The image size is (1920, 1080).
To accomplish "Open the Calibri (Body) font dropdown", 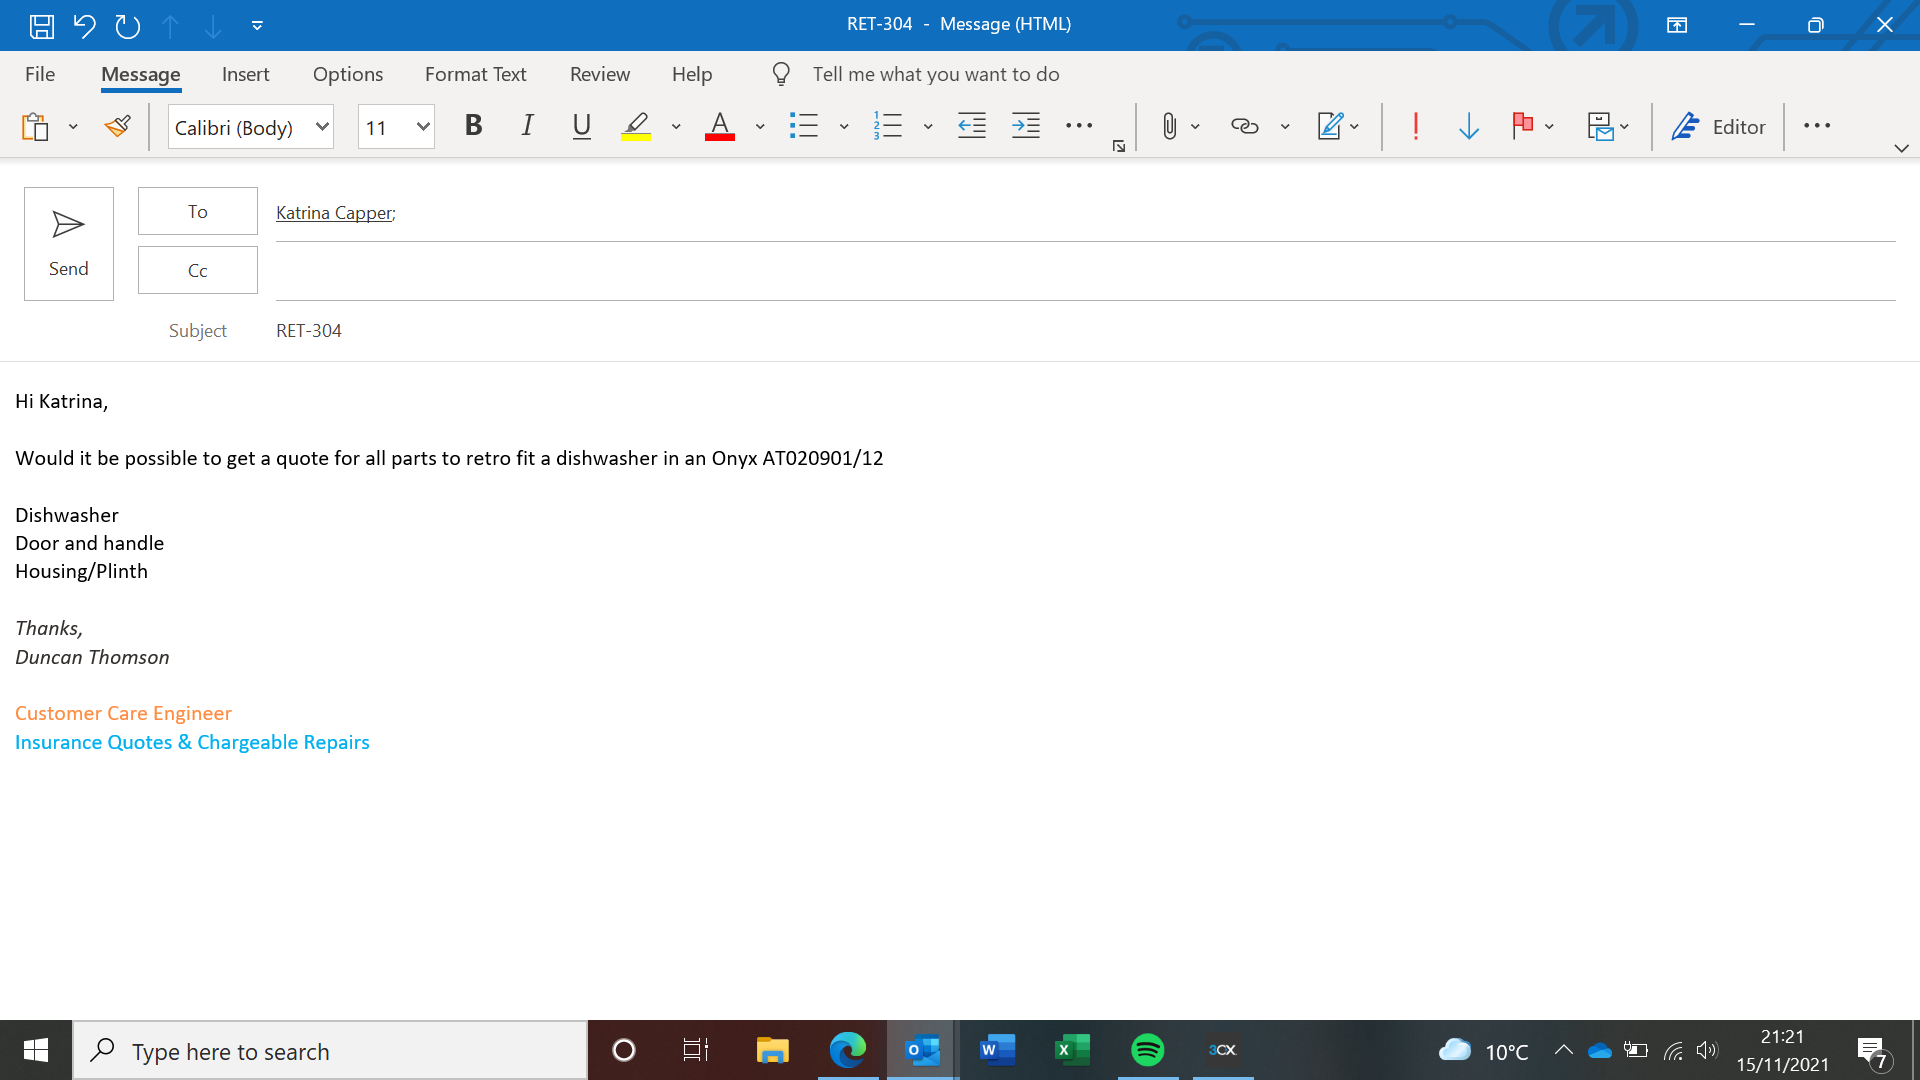I will coord(322,127).
